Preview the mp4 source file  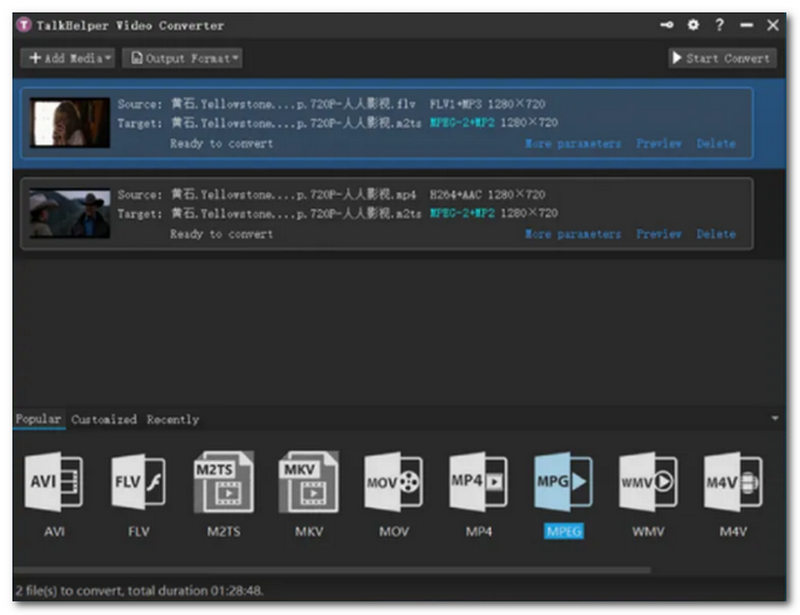pos(659,234)
